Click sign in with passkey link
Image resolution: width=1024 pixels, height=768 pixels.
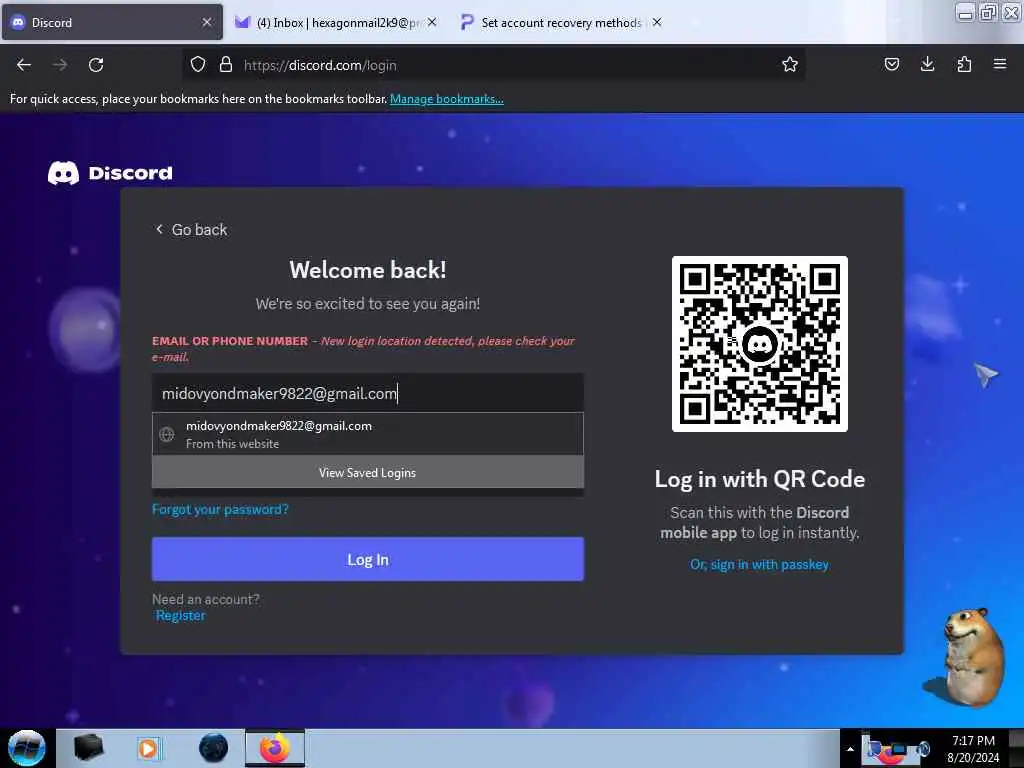tap(760, 564)
